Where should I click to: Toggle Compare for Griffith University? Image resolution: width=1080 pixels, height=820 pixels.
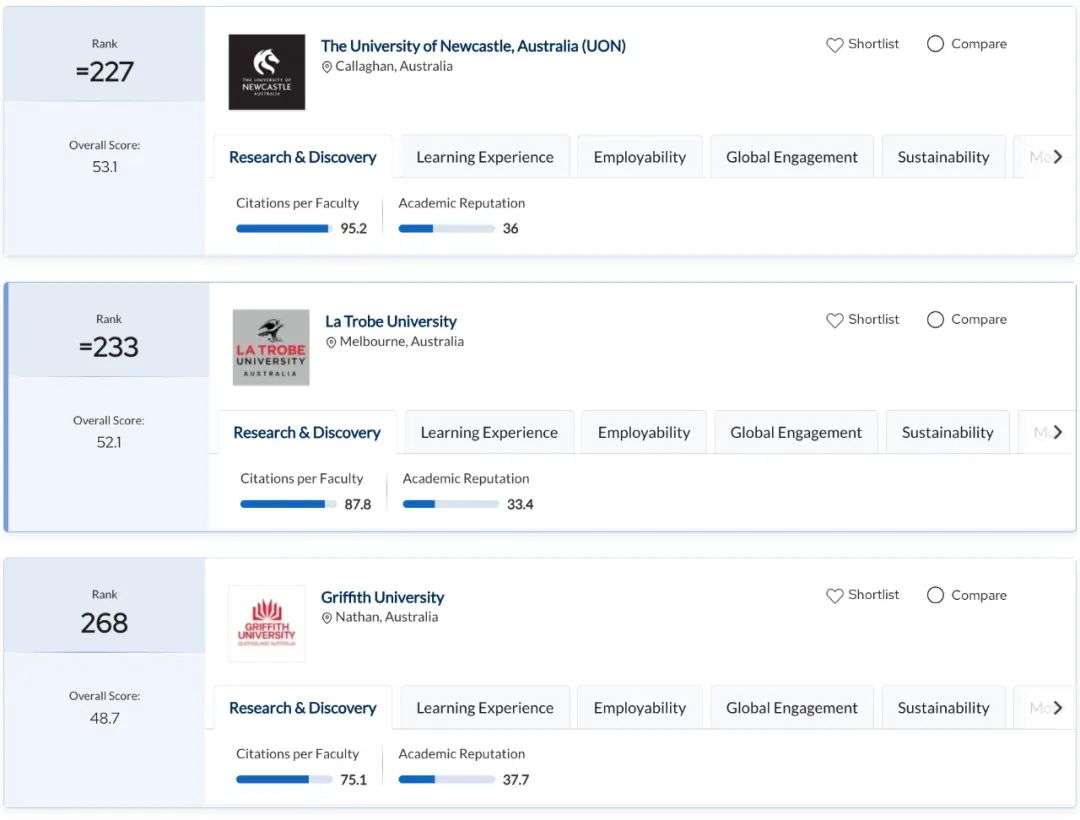coord(935,595)
